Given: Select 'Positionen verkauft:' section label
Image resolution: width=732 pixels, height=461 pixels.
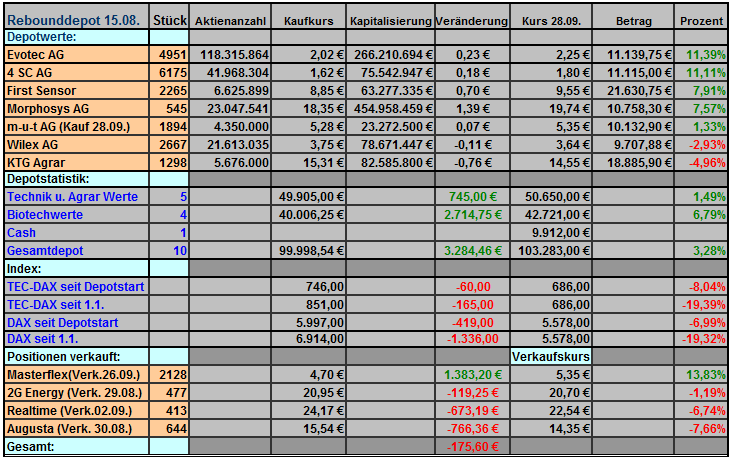Looking at the screenshot, I should tap(63, 357).
